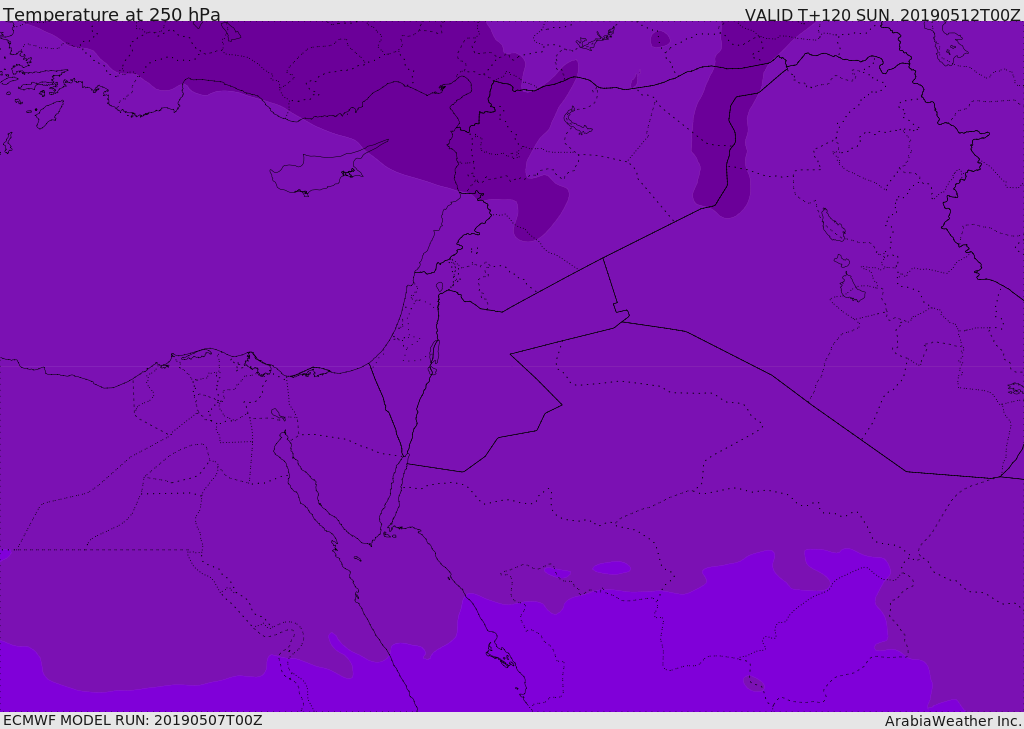Viewport: 1024px width, 729px height.
Task: Click the 'VALID T+120 SUN. 20190512T00Z' label
Action: coord(882,15)
